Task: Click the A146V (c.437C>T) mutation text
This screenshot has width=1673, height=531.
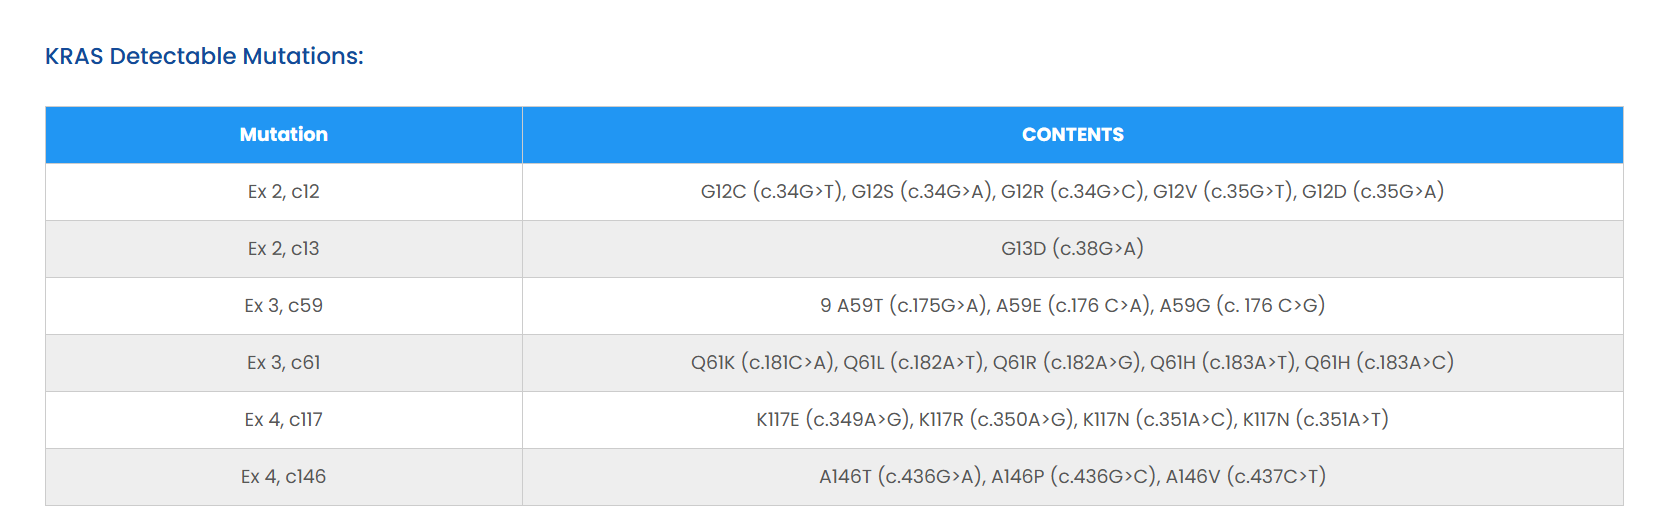Action: point(1246,477)
